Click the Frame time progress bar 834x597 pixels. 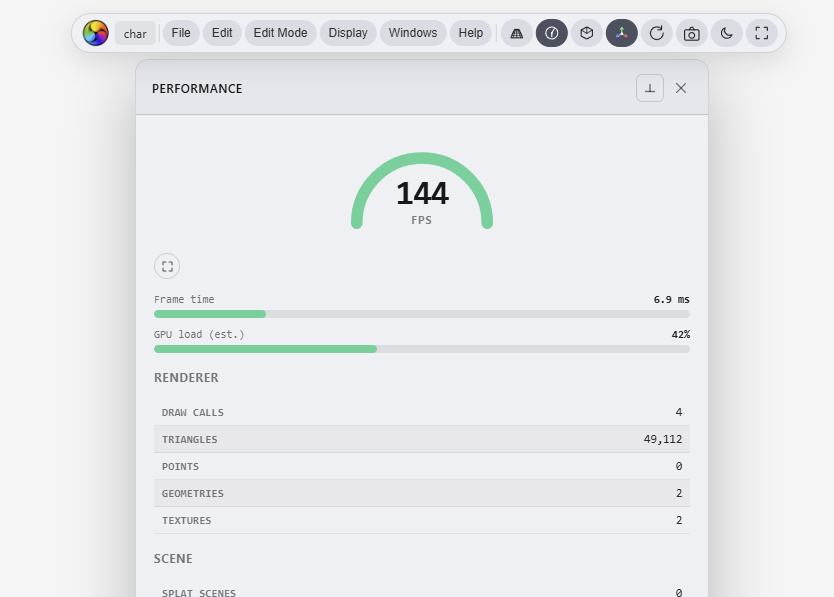[x=422, y=314]
